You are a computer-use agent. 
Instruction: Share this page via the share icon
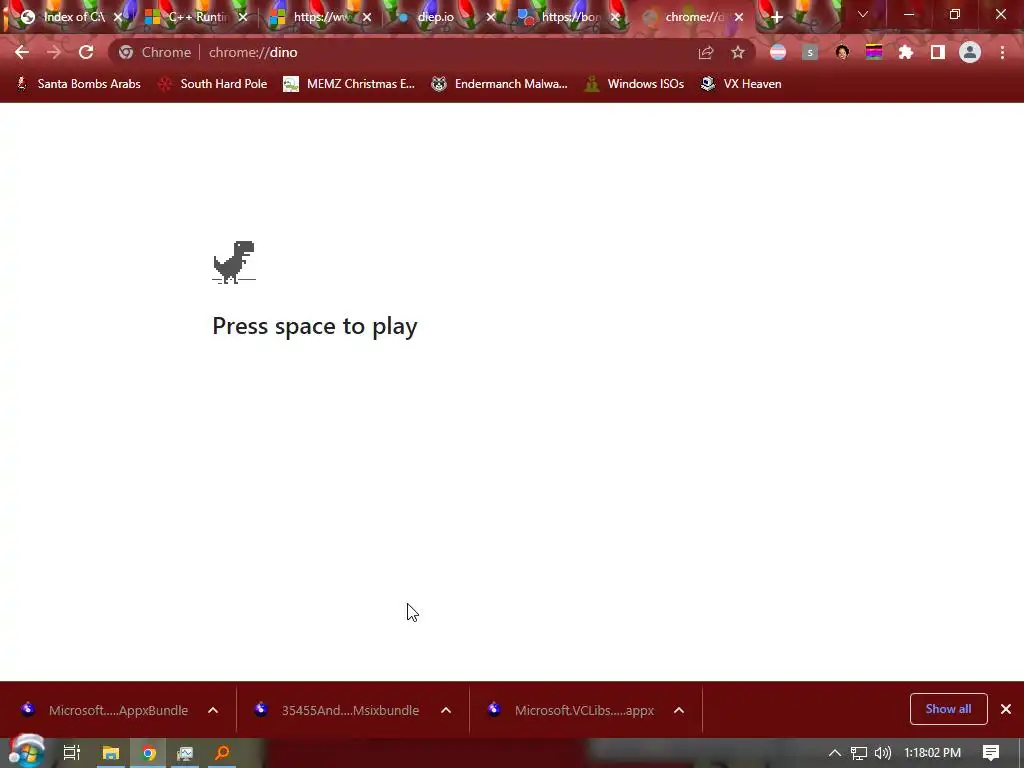[706, 52]
